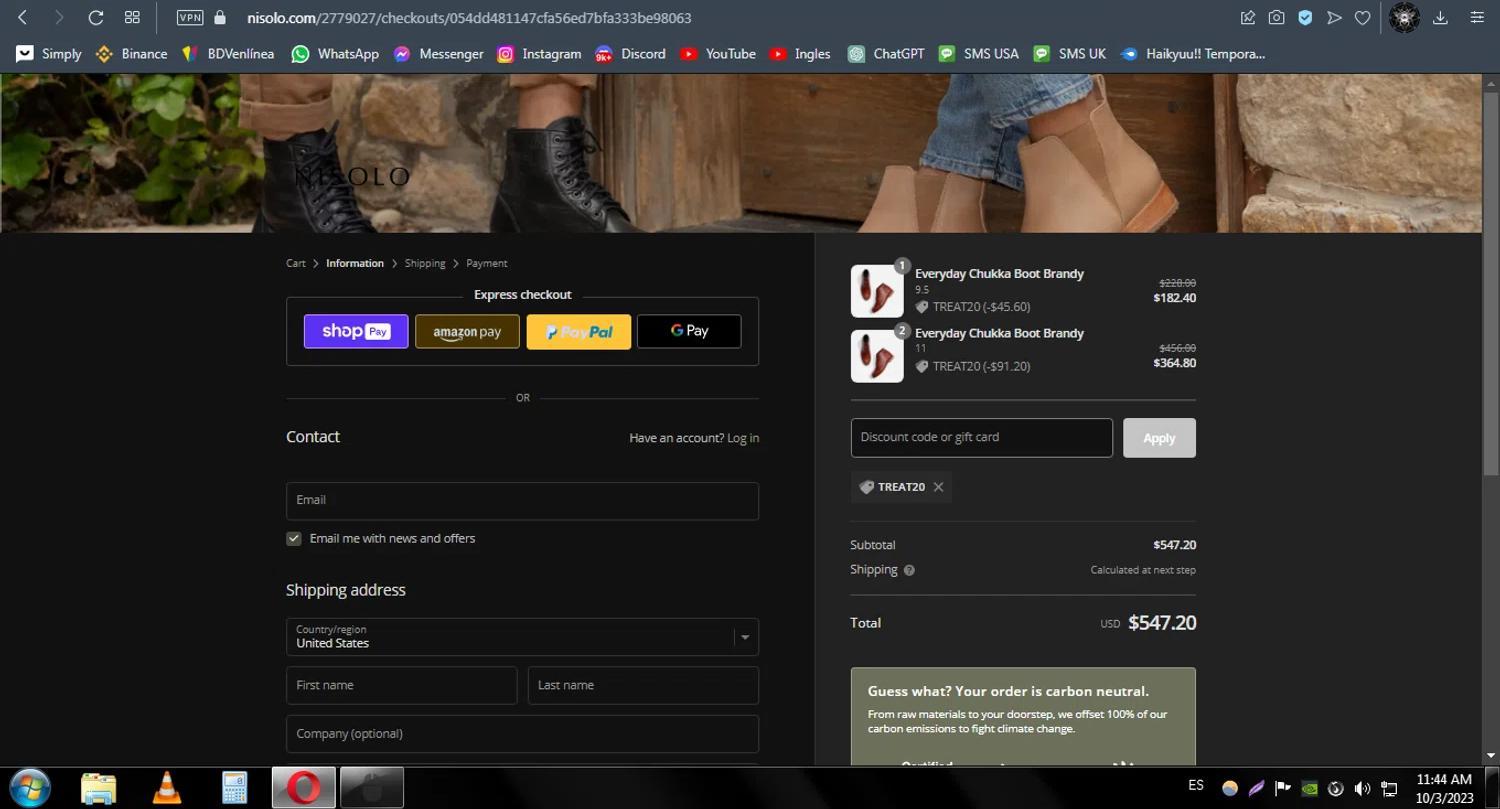Reload the checkout page
Screen dimensions: 1500x809
coord(96,17)
